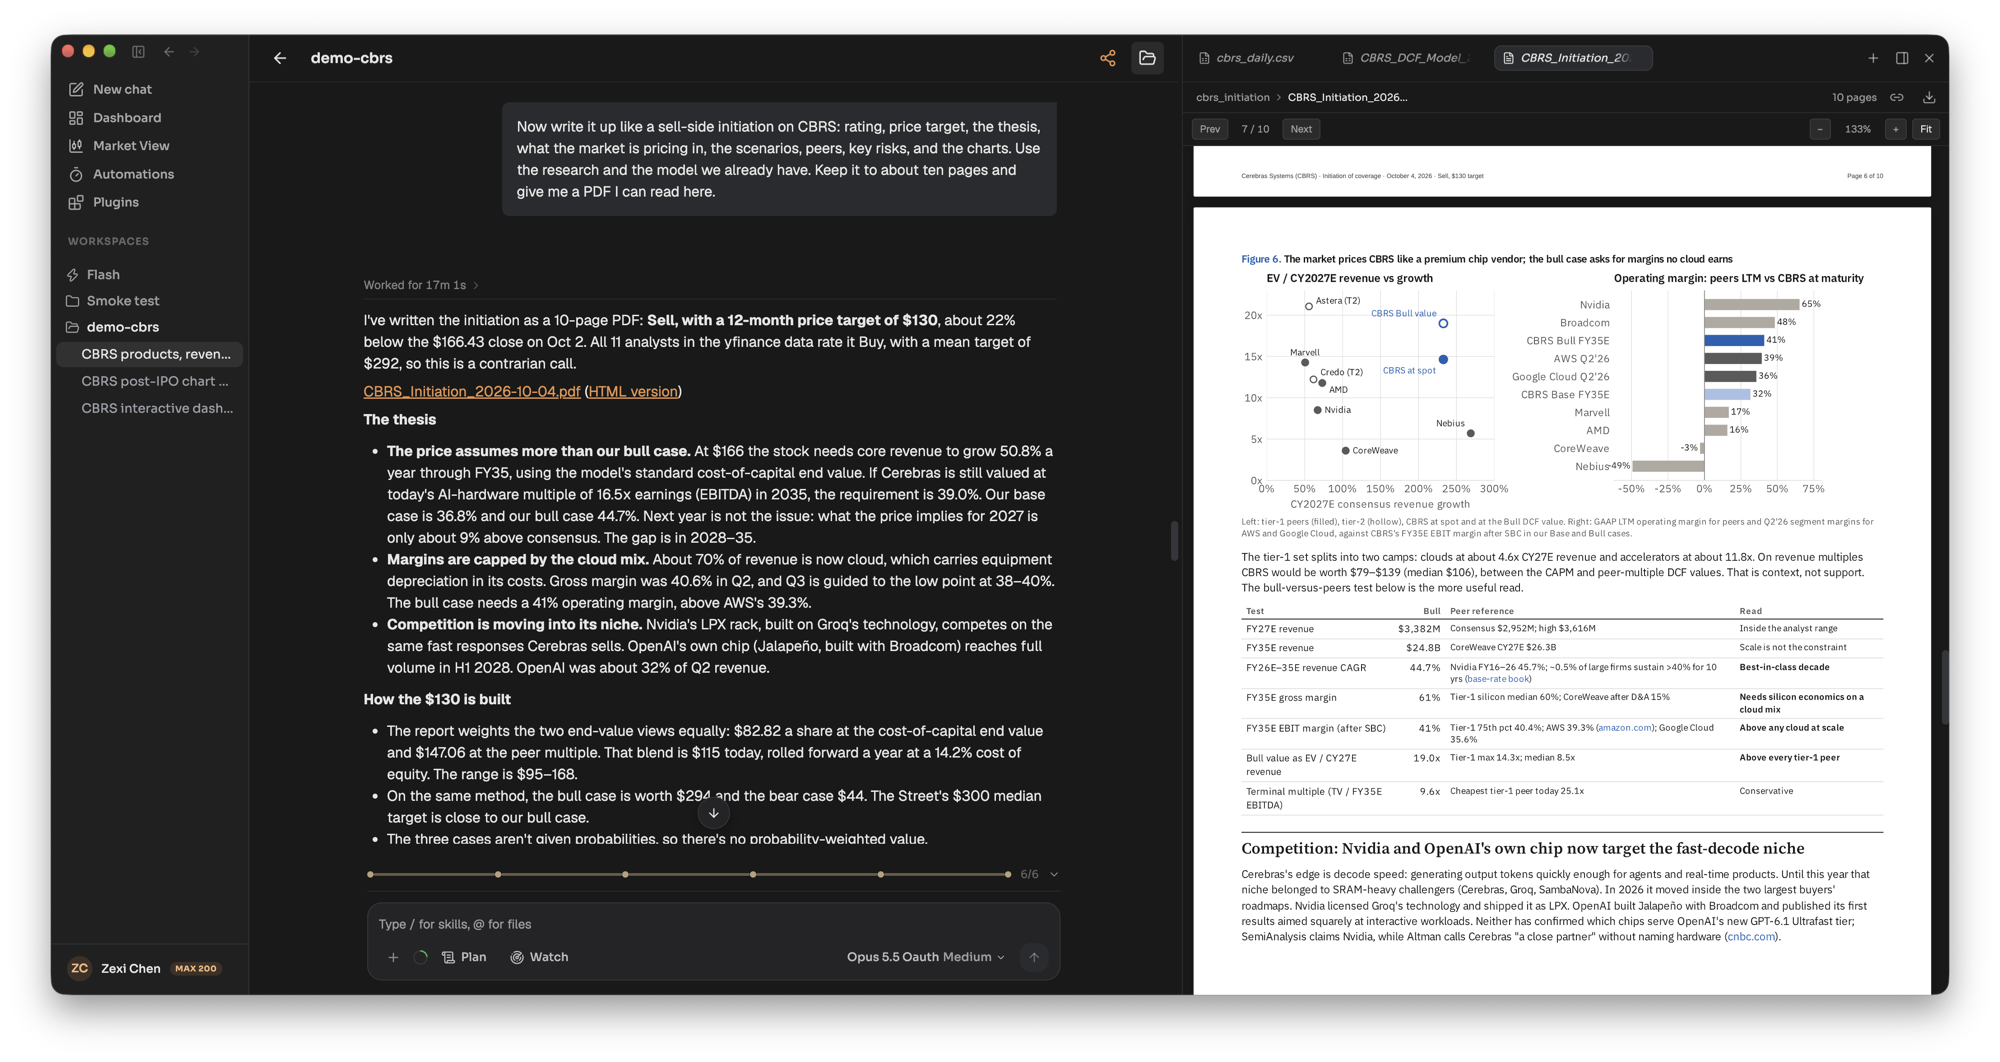Open the HTML version link
This screenshot has height=1062, width=2000.
click(x=633, y=391)
